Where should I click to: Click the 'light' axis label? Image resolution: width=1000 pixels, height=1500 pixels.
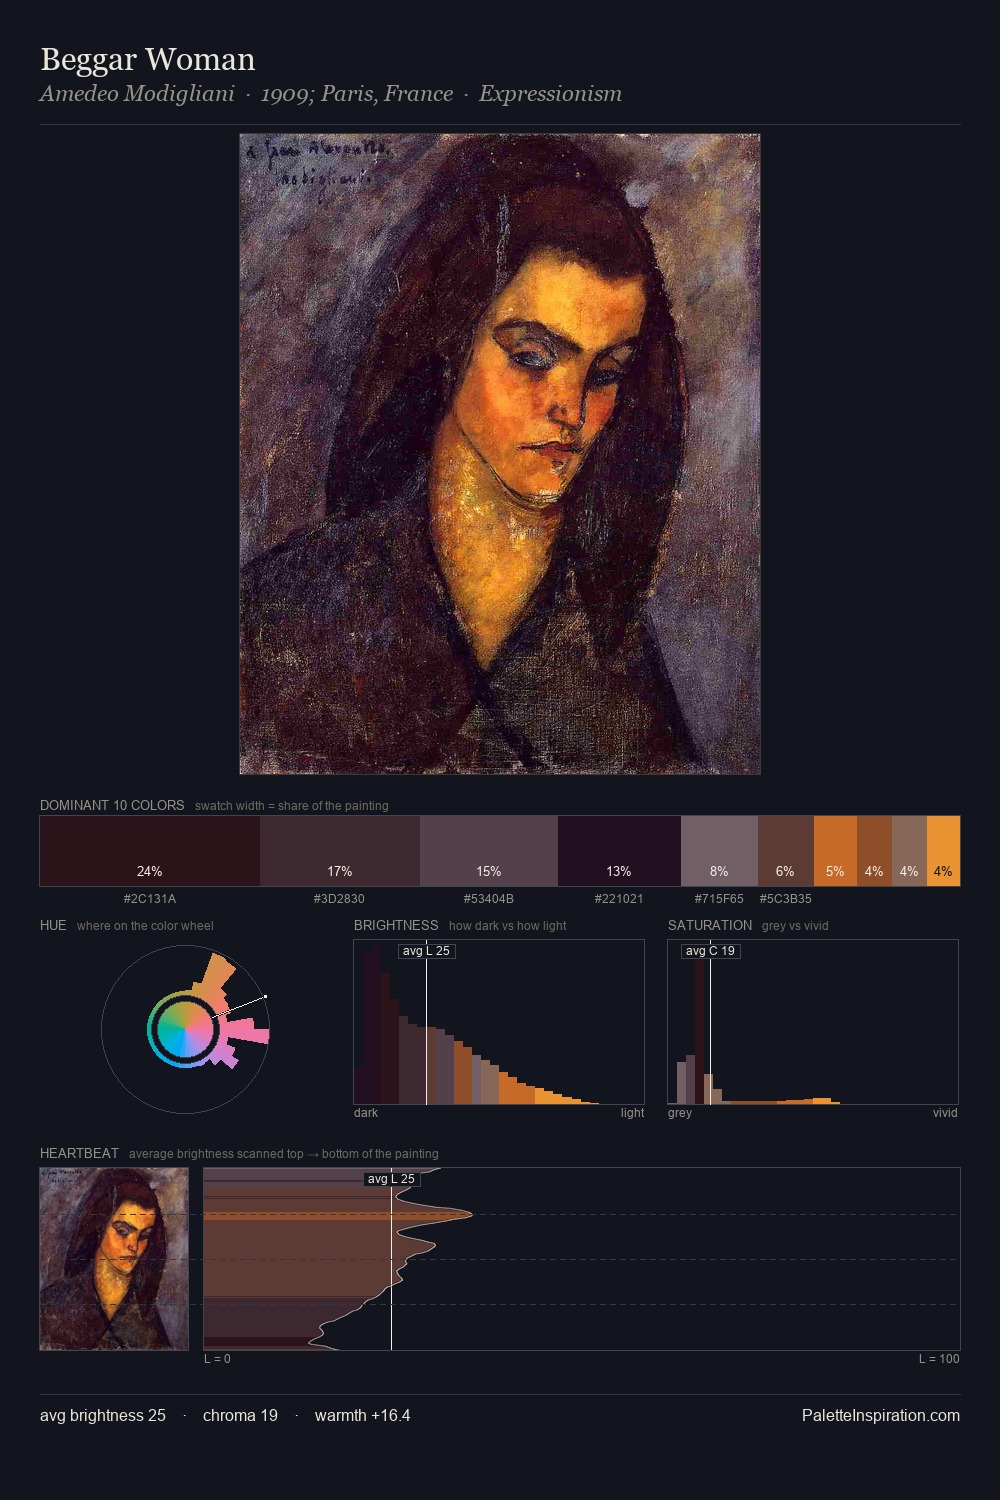click(x=632, y=1113)
